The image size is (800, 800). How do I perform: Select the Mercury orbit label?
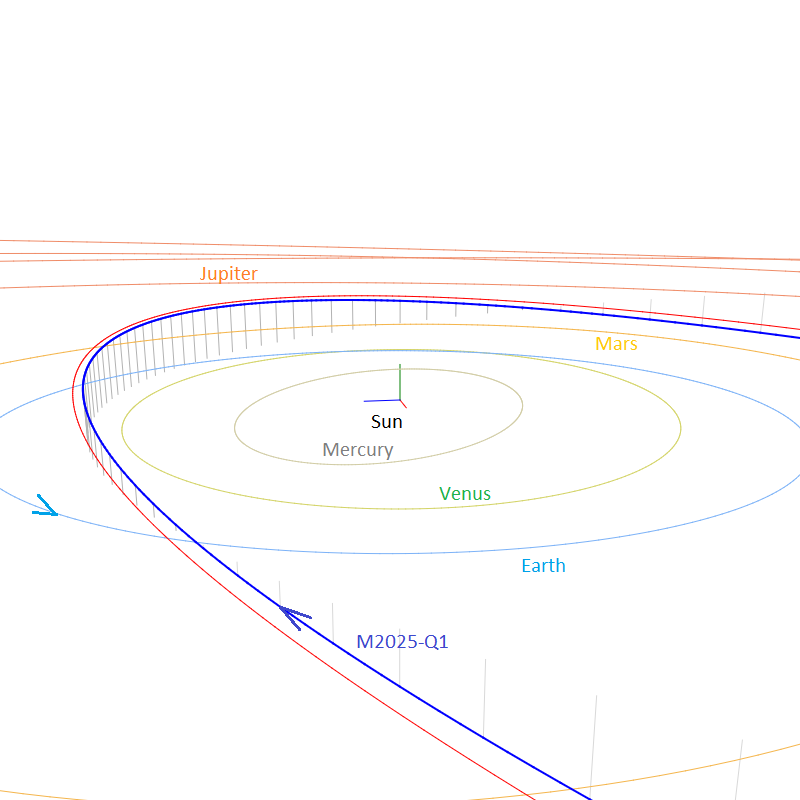pos(358,450)
